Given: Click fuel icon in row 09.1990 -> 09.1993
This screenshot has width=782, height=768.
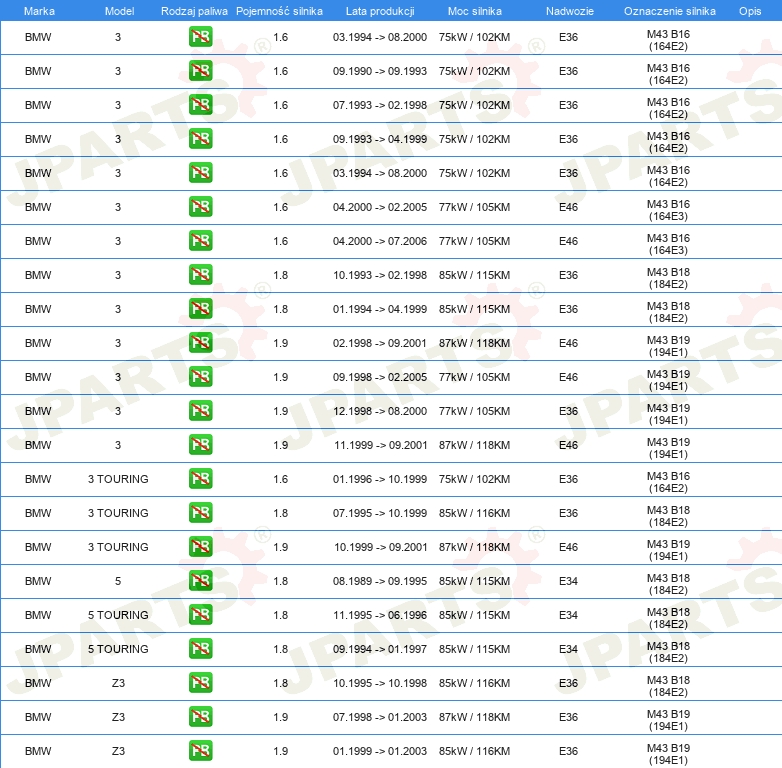Looking at the screenshot, I should click(x=200, y=71).
